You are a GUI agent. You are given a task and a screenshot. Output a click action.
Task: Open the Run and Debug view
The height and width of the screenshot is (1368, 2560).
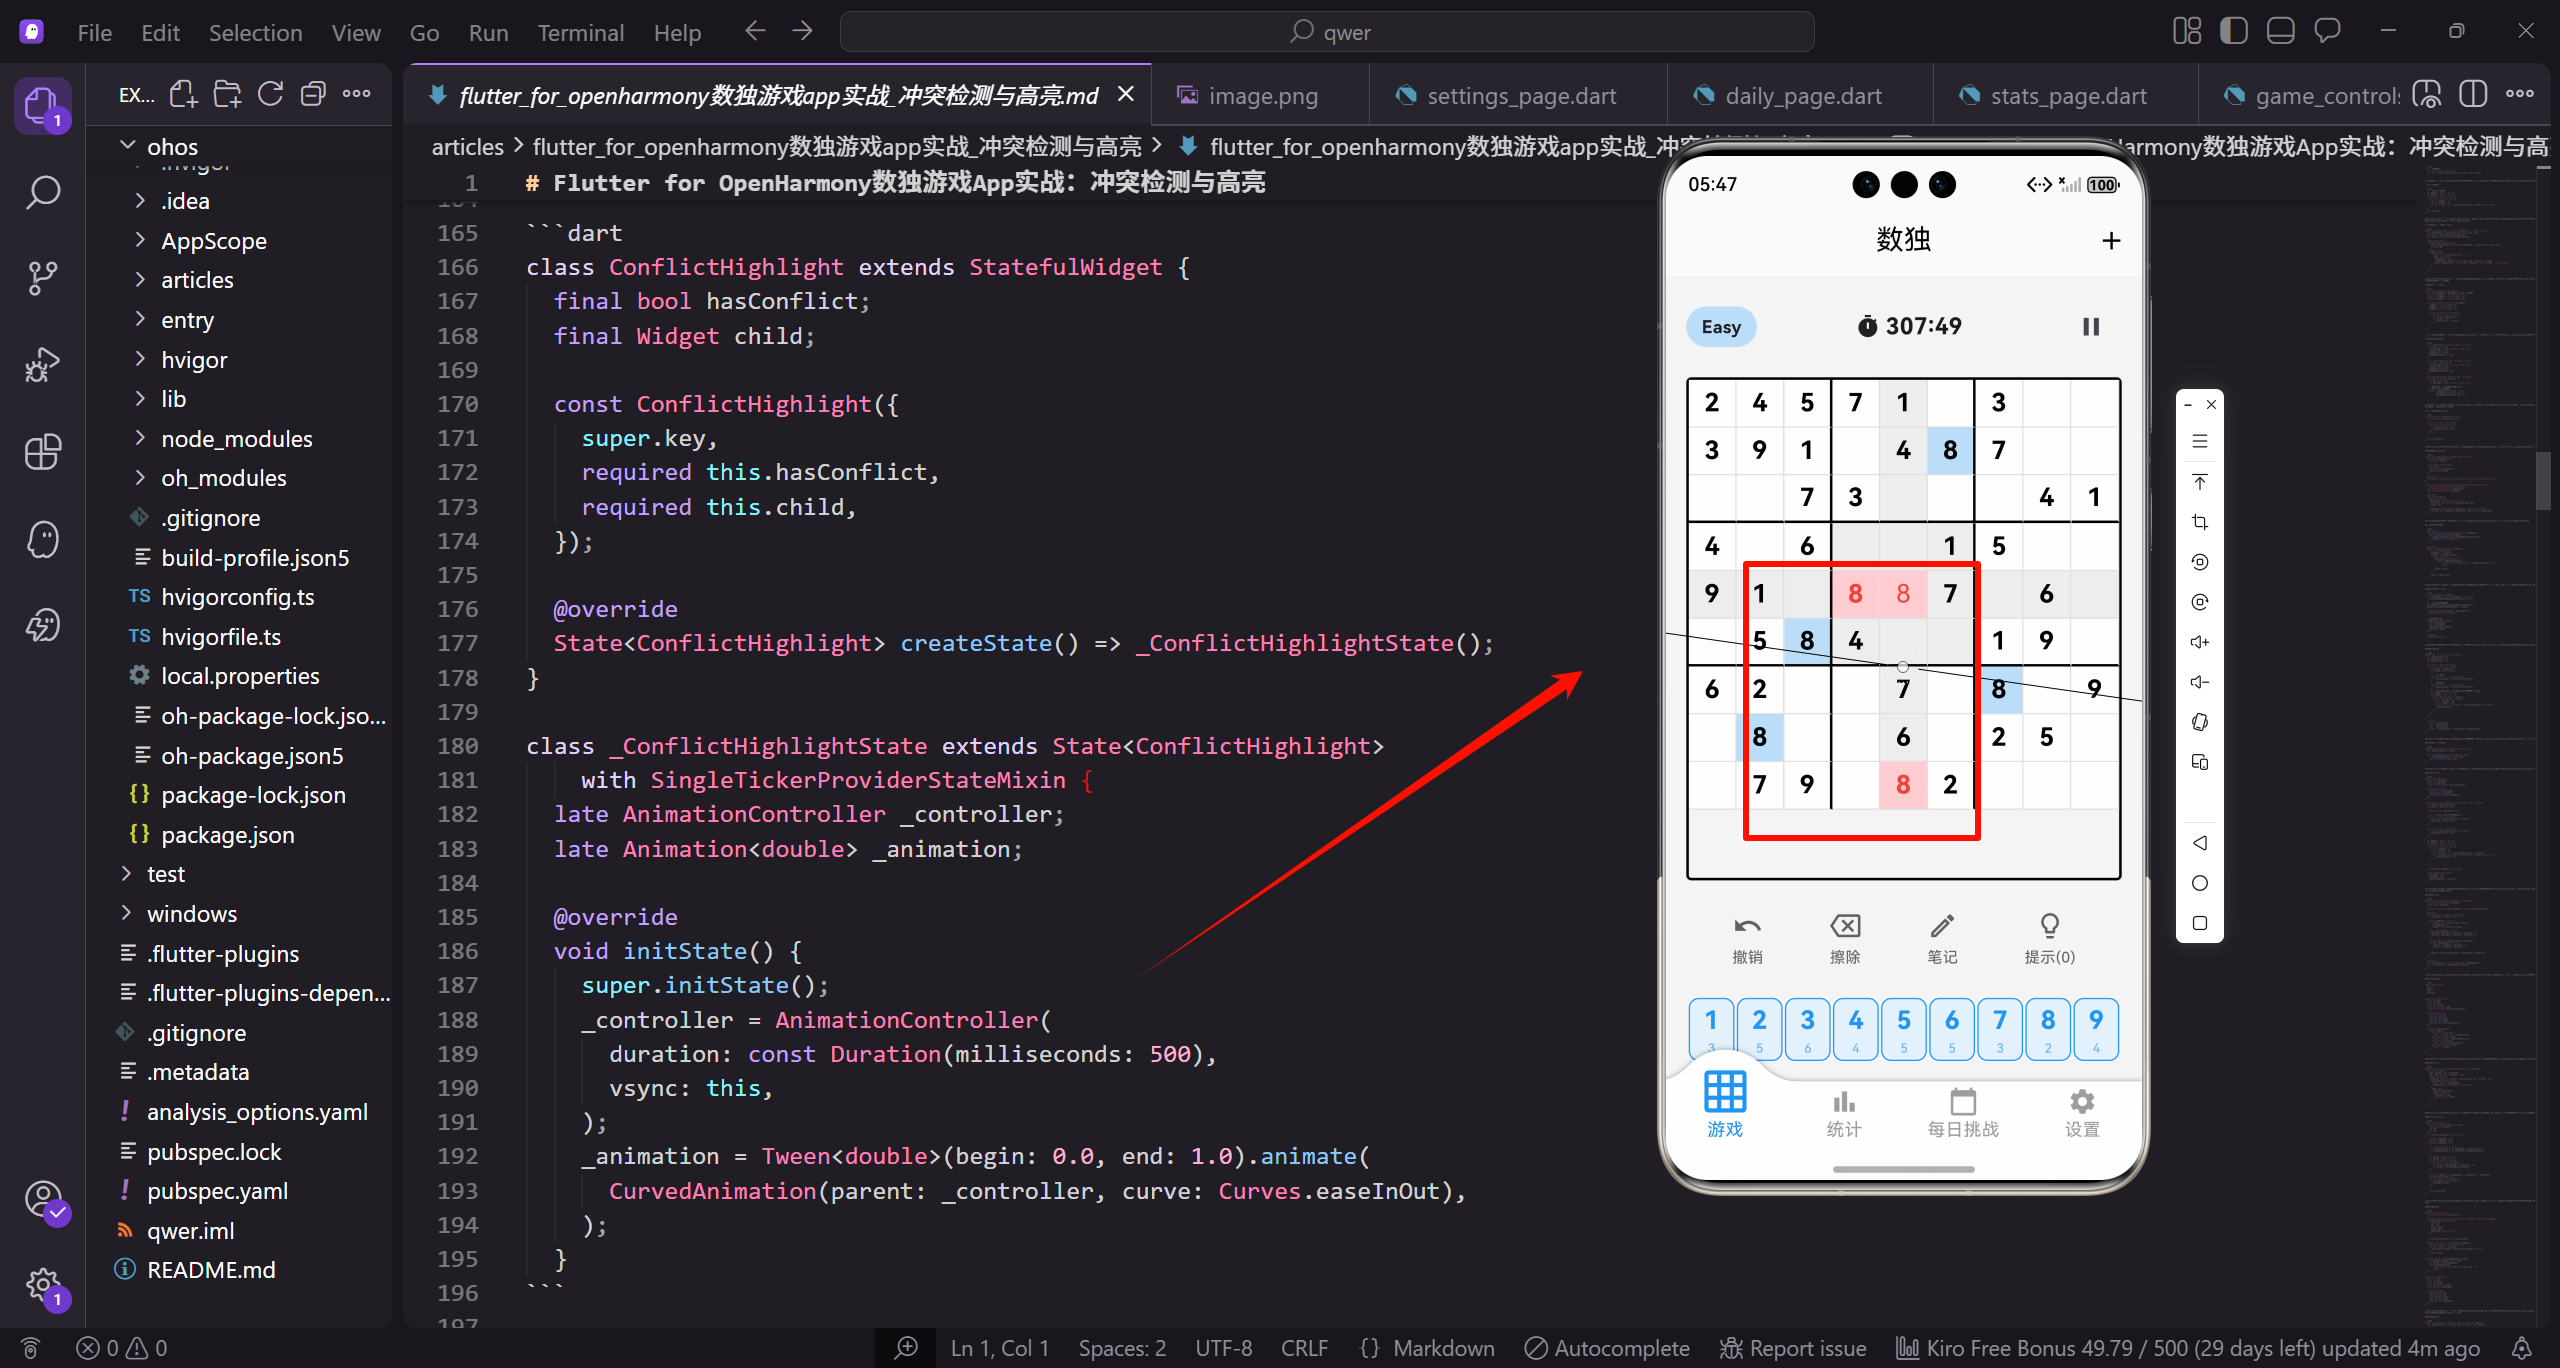point(42,365)
